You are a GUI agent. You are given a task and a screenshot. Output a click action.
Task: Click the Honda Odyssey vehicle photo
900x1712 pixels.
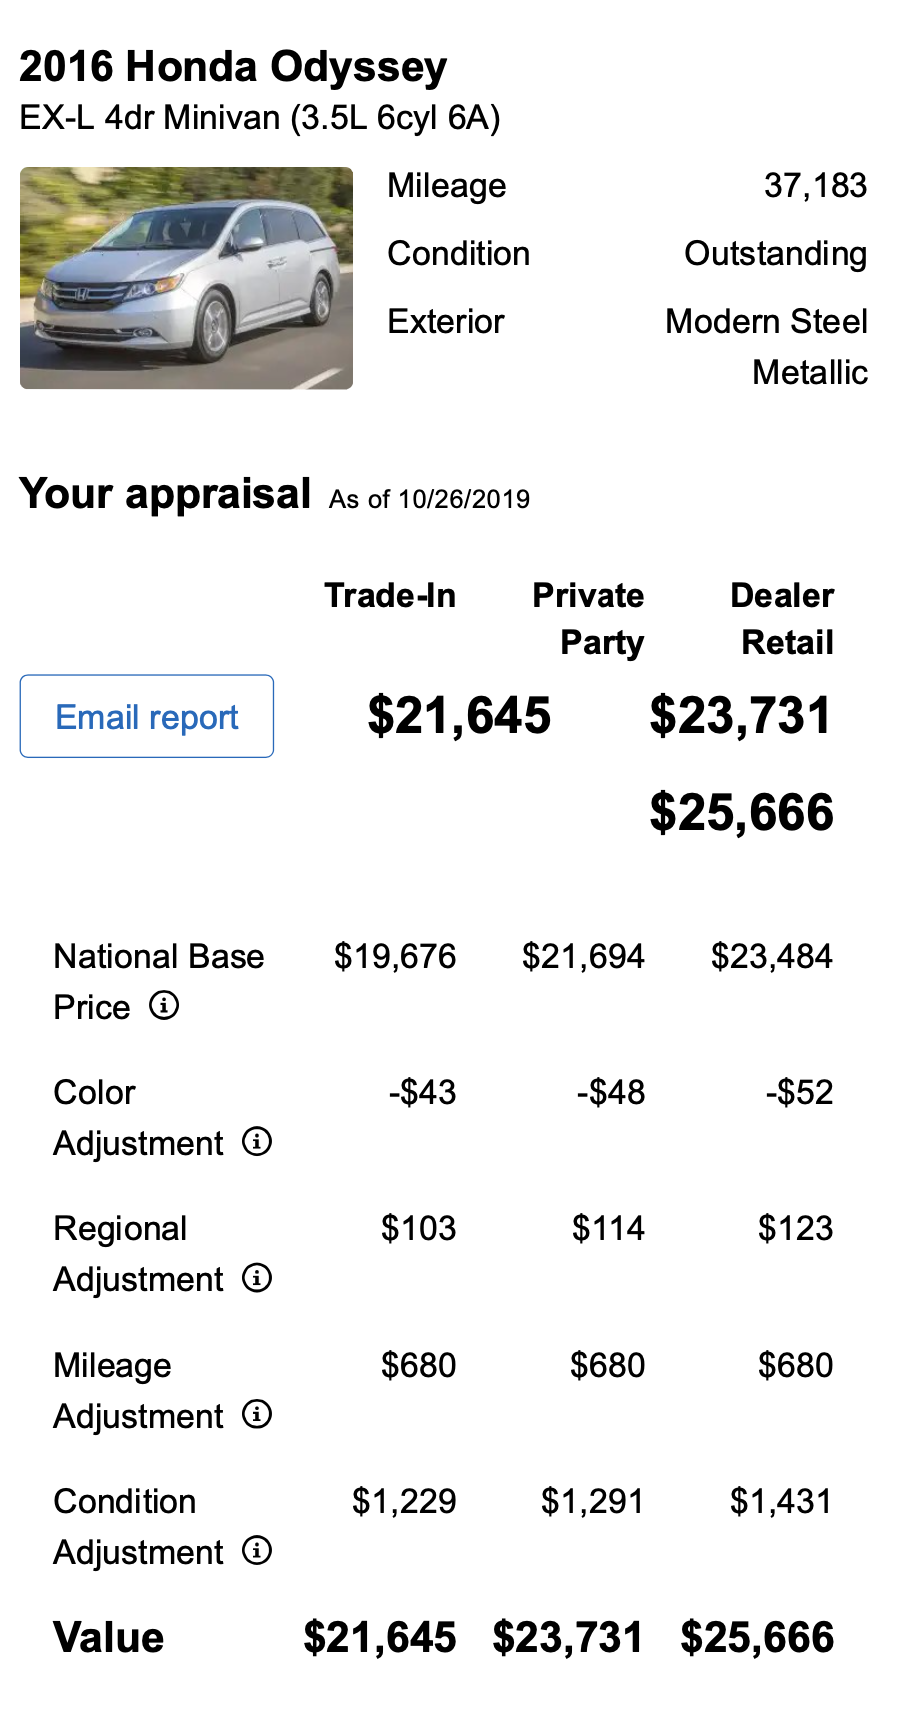186,278
